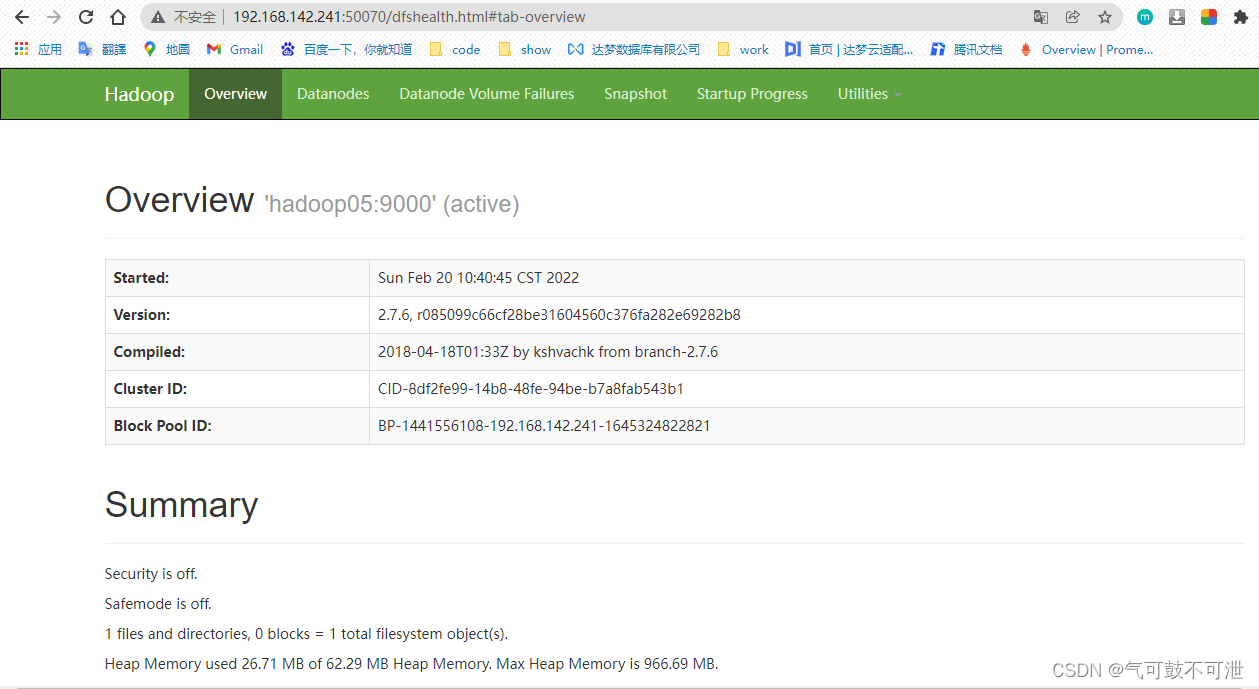Click the Heap Memory used line
Viewport: 1259px width, 689px height.
411,664
